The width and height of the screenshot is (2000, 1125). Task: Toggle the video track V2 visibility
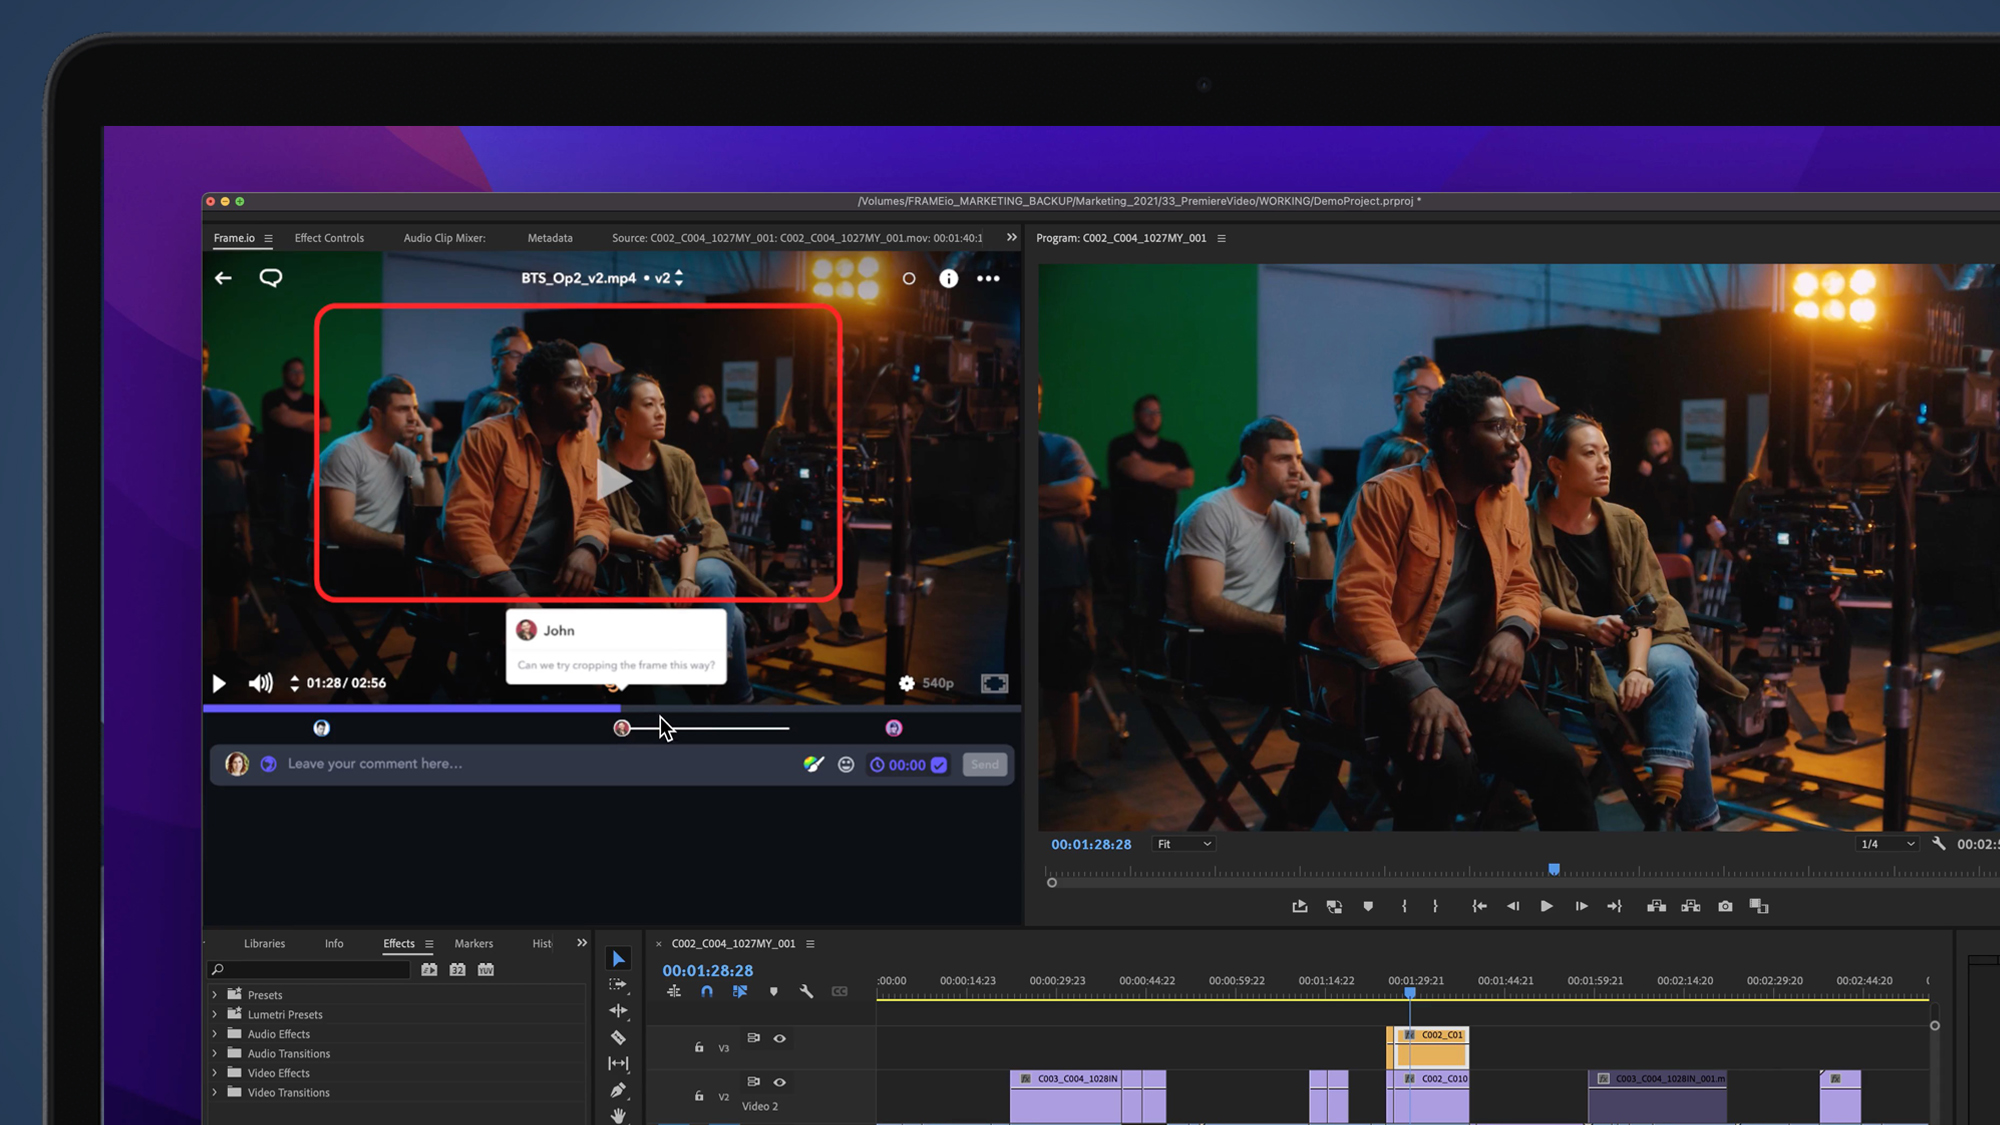pyautogui.click(x=780, y=1081)
